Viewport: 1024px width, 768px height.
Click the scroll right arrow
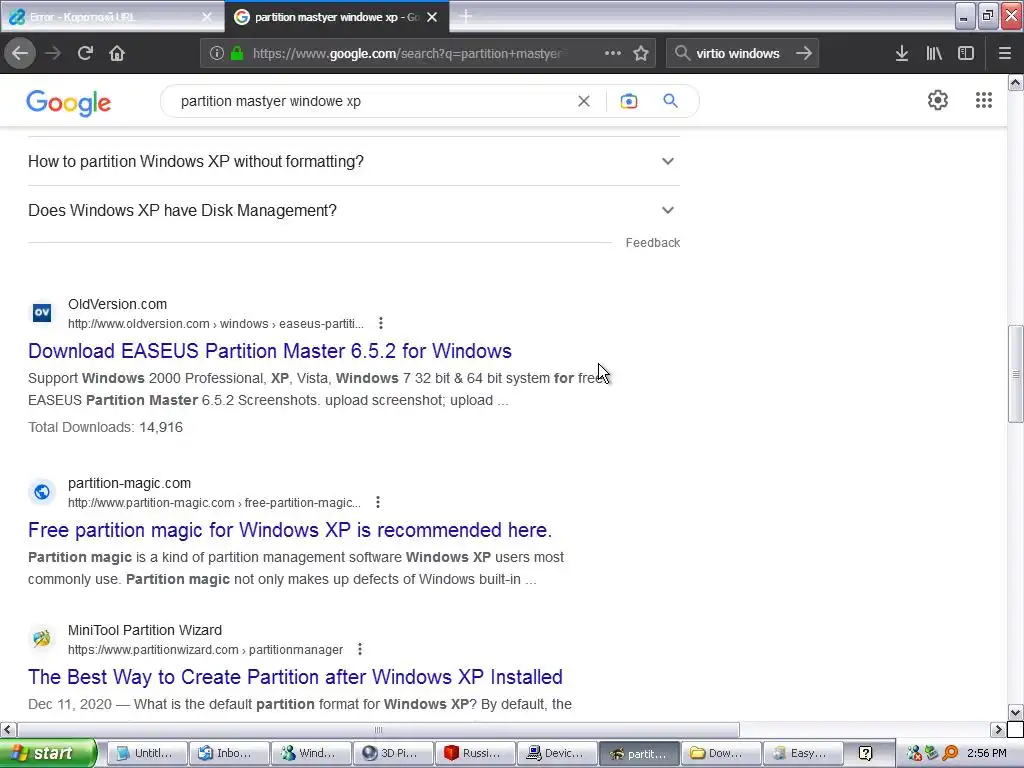pyautogui.click(x=998, y=729)
